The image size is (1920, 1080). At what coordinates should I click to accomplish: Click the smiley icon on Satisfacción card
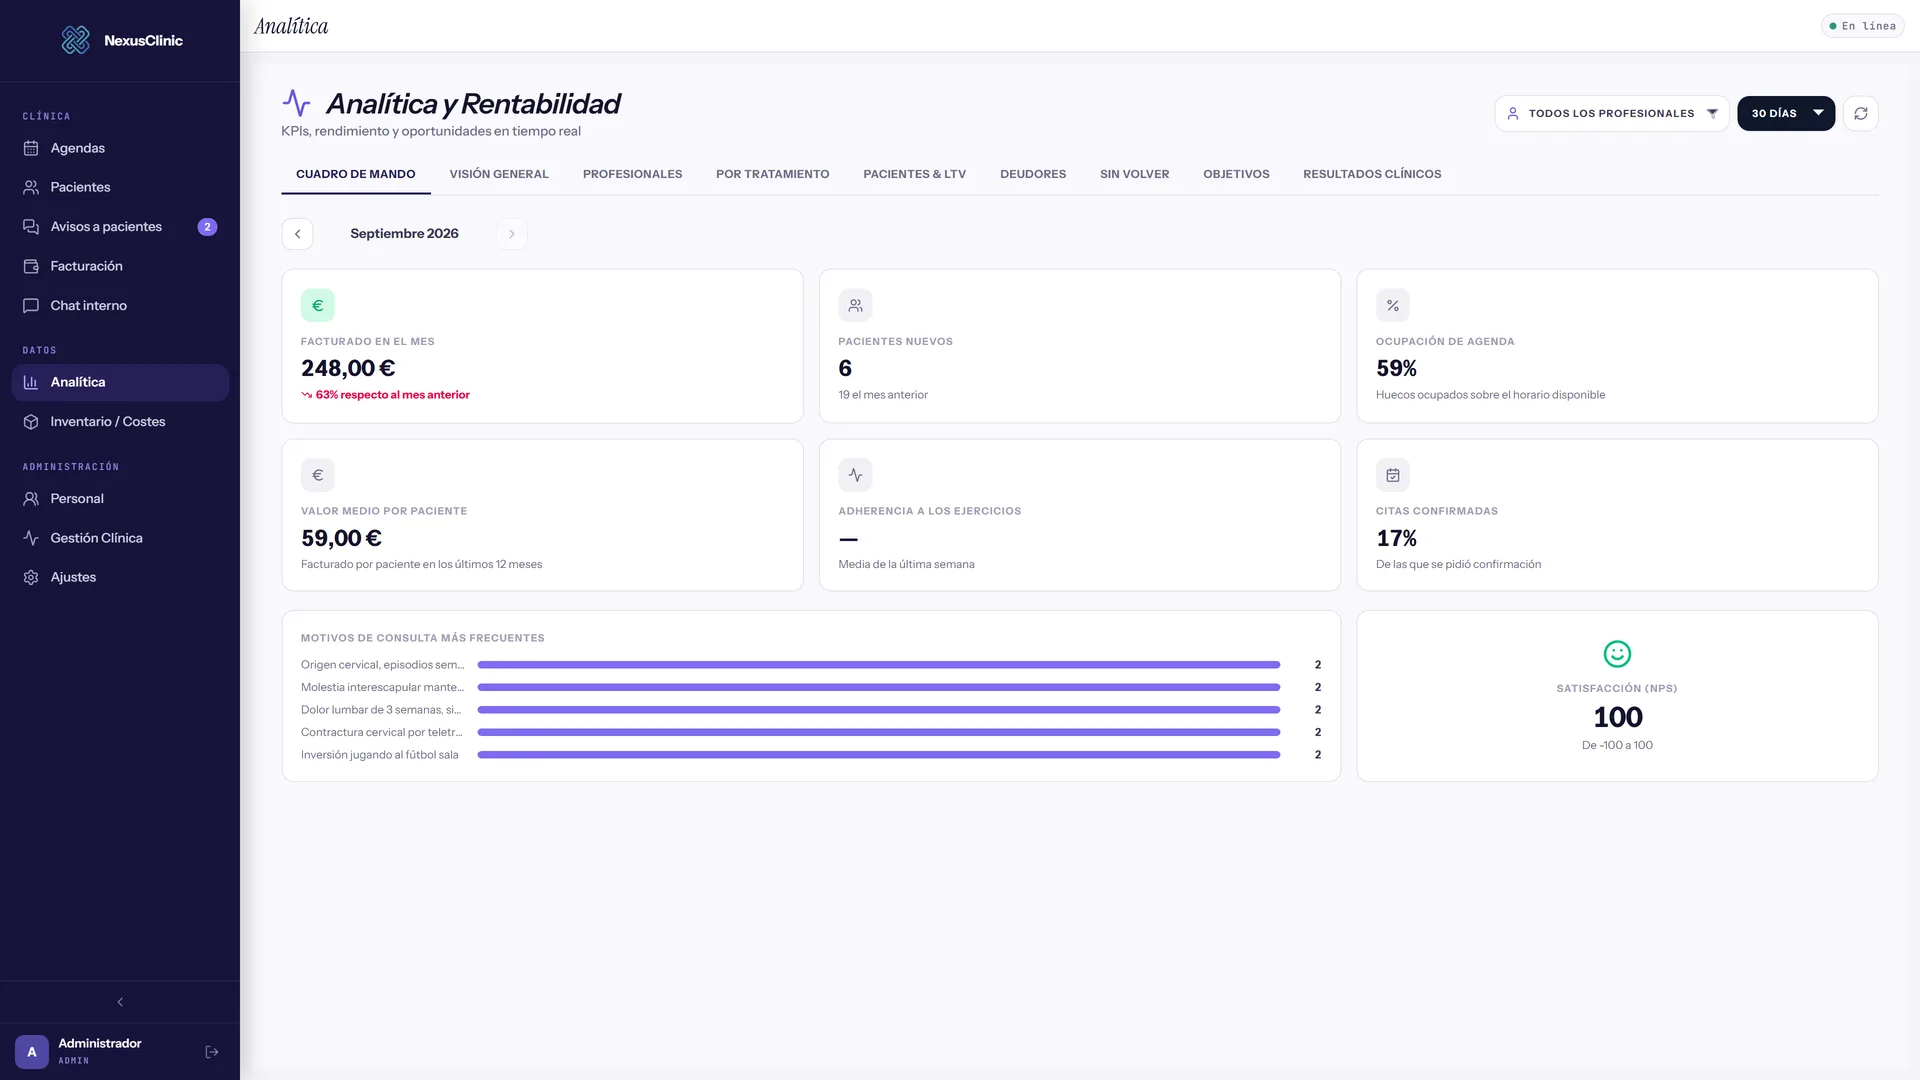pyautogui.click(x=1617, y=654)
